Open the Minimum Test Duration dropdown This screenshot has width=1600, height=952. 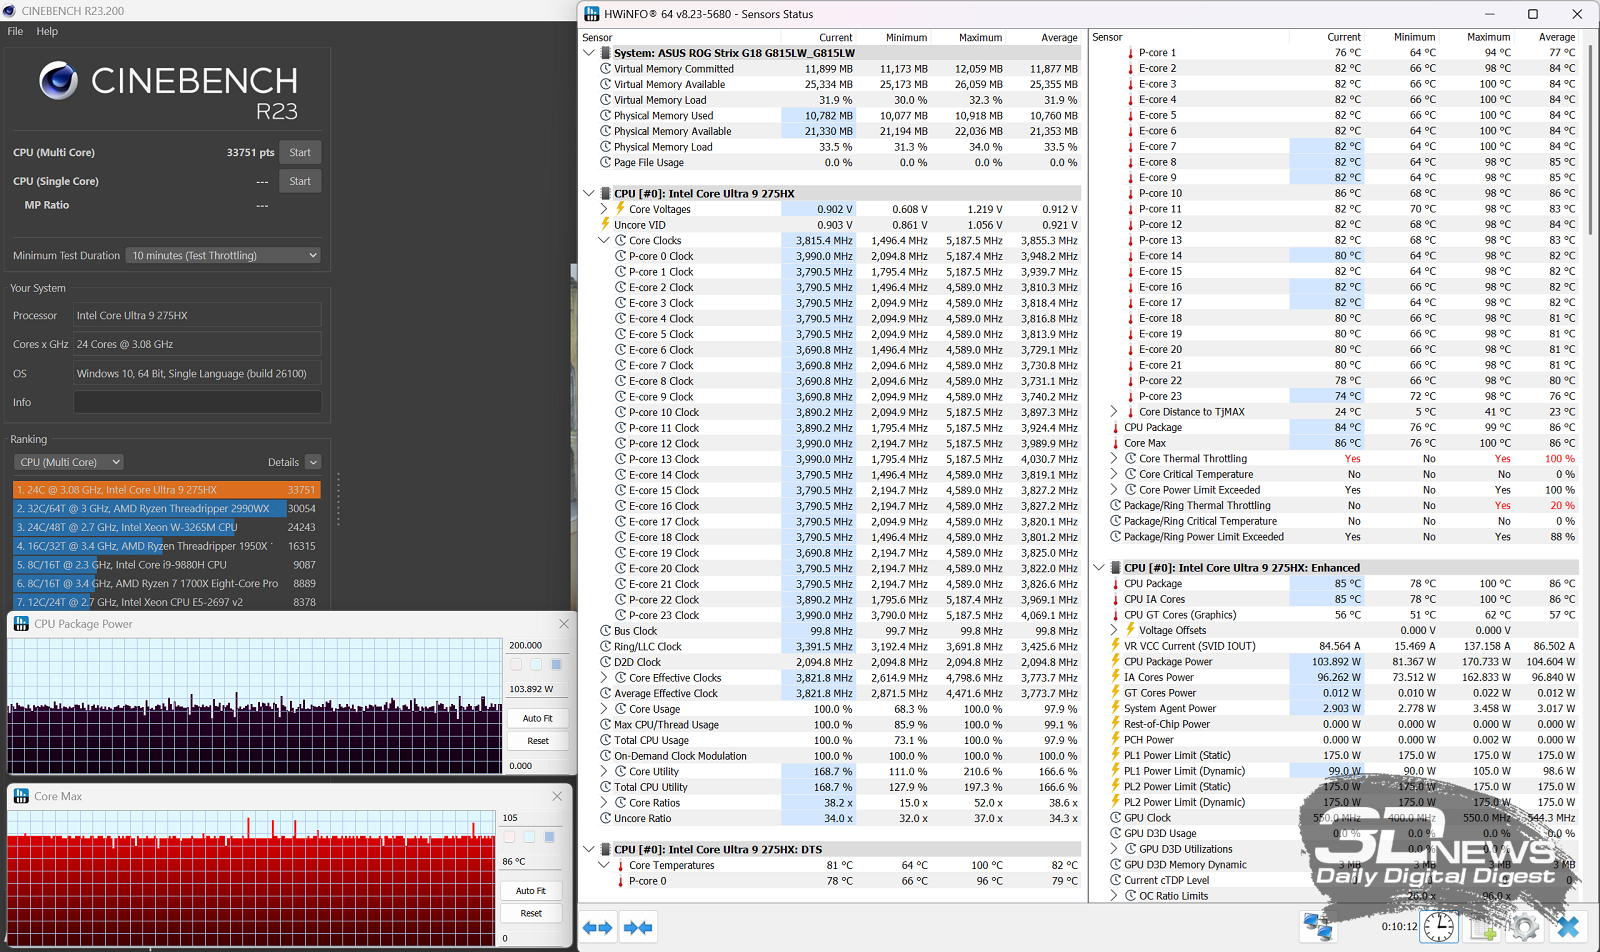point(224,255)
